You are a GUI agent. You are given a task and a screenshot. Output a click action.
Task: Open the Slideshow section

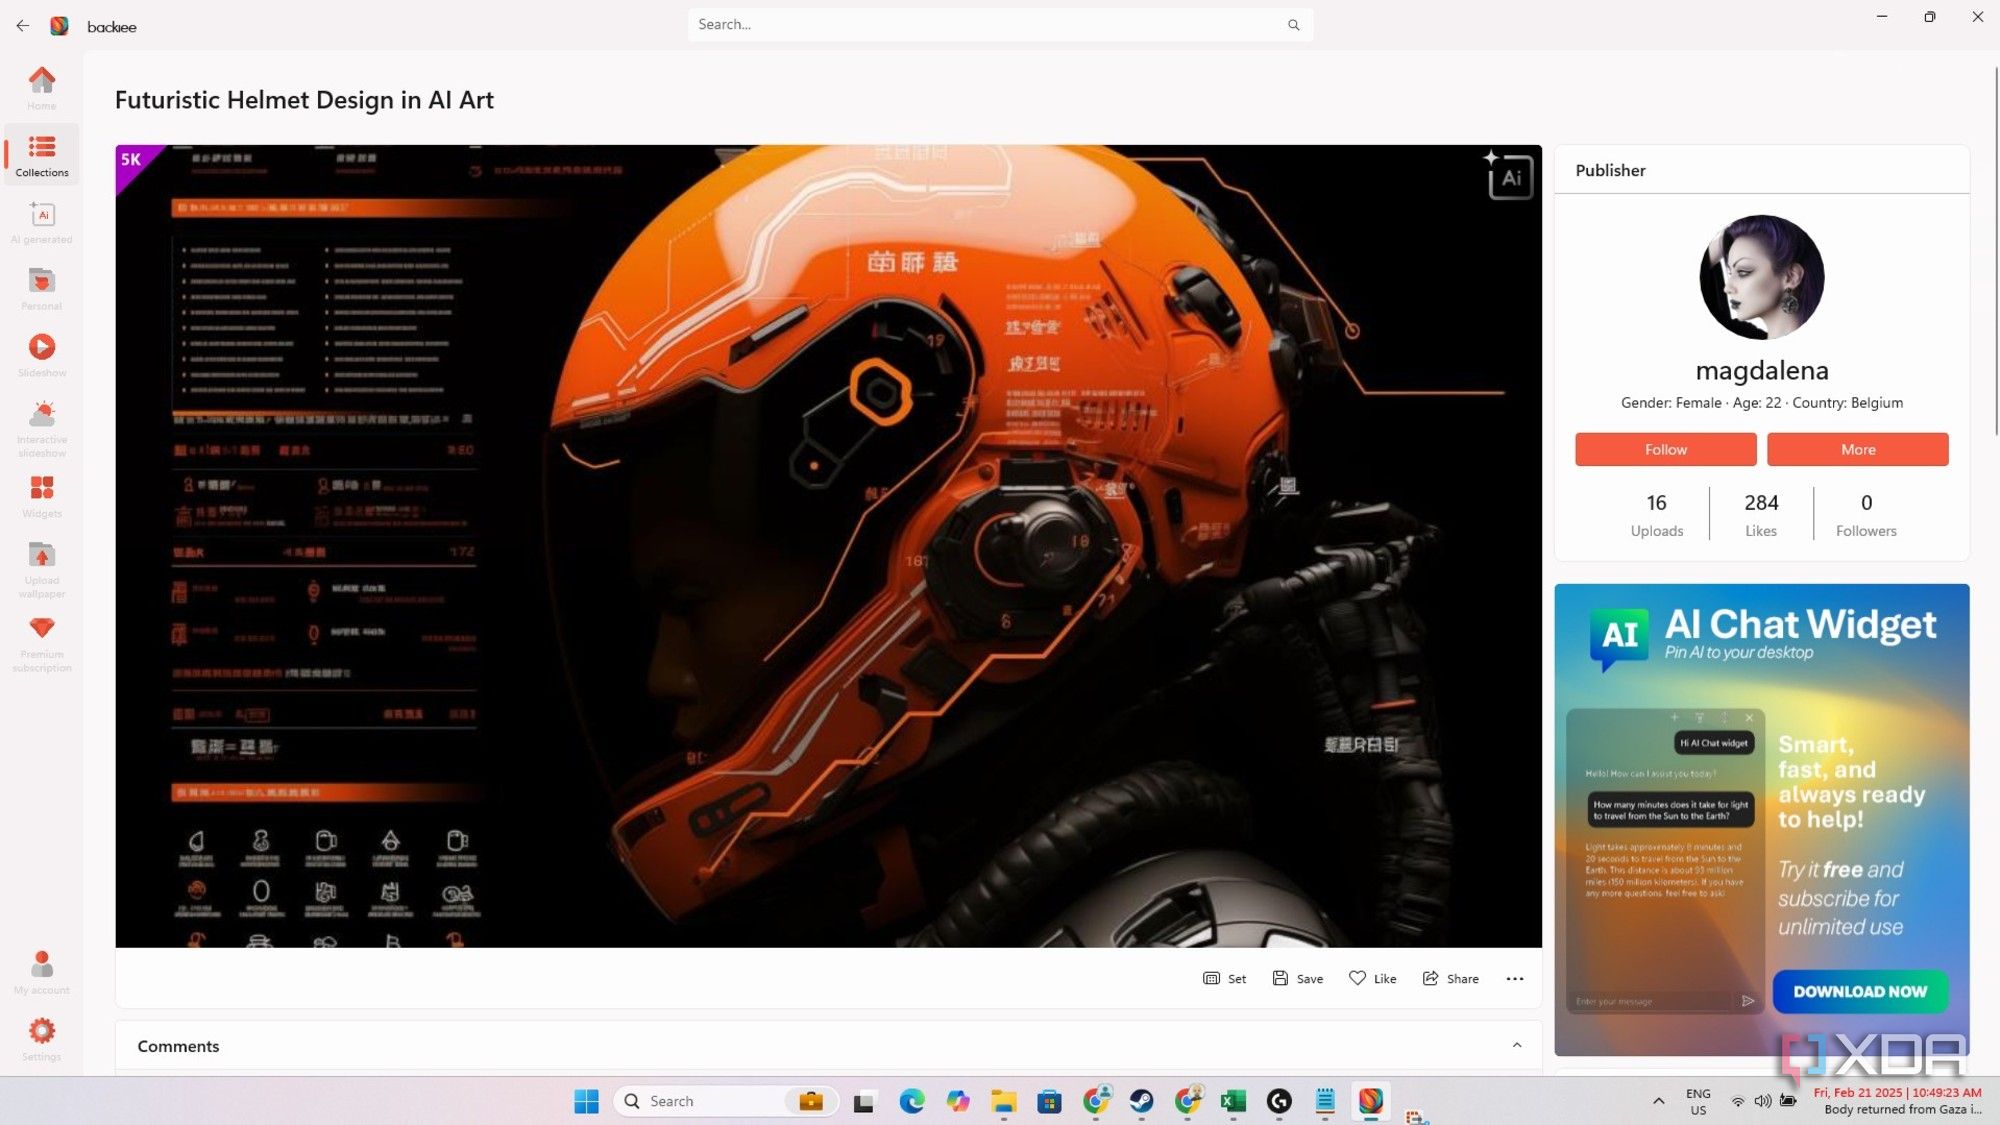click(x=41, y=356)
